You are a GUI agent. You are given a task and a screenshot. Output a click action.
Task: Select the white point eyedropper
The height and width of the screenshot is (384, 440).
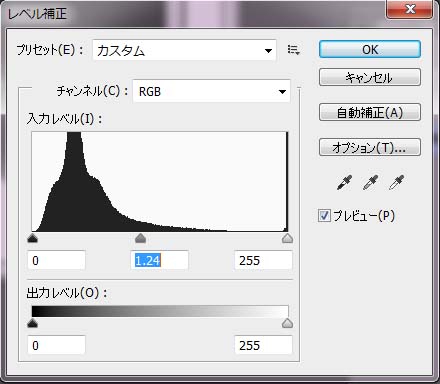point(396,182)
